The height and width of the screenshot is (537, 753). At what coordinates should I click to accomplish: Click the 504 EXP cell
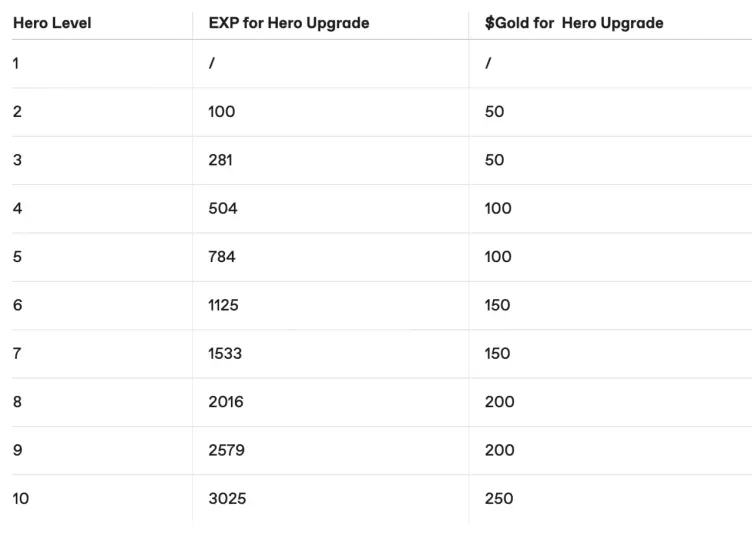(222, 208)
